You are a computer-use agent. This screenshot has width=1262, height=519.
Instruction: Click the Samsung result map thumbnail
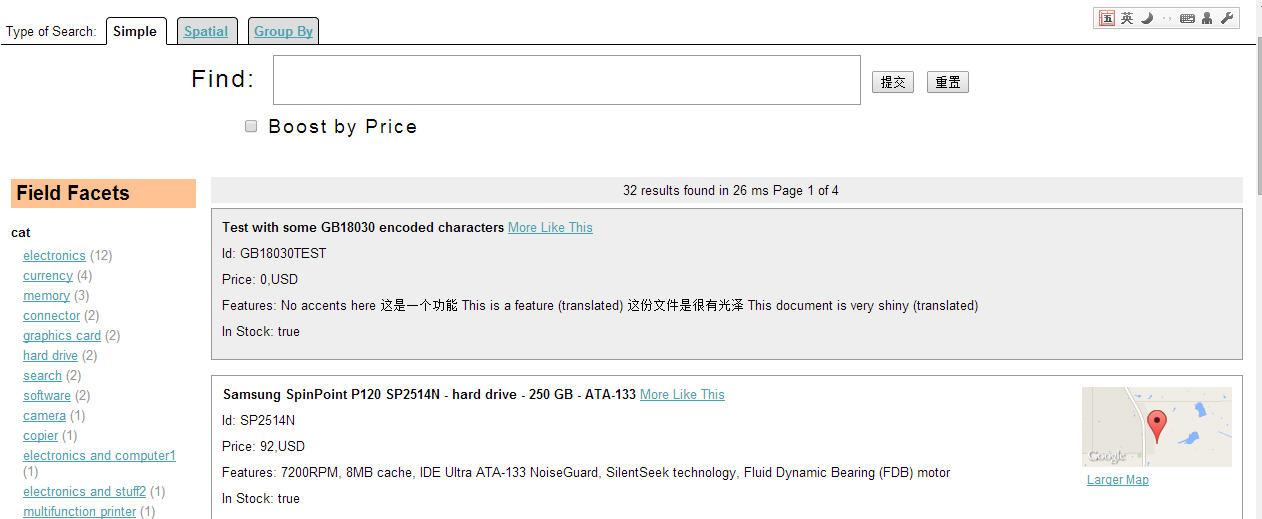(x=1157, y=427)
